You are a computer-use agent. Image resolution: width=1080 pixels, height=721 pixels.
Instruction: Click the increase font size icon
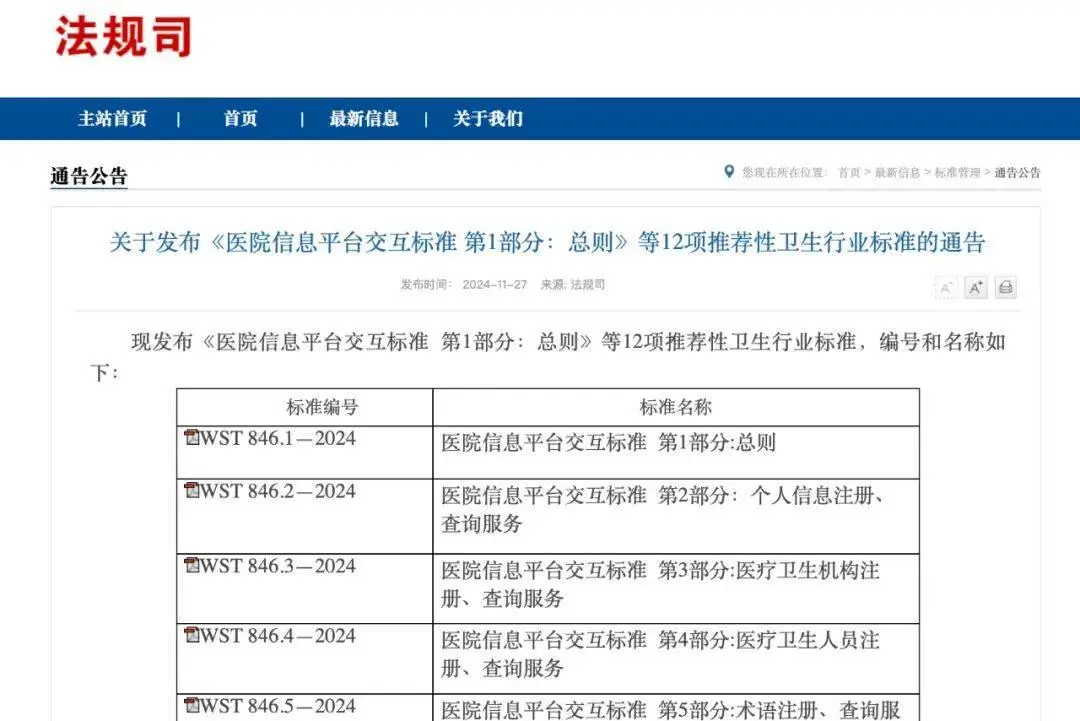pyautogui.click(x=975, y=288)
